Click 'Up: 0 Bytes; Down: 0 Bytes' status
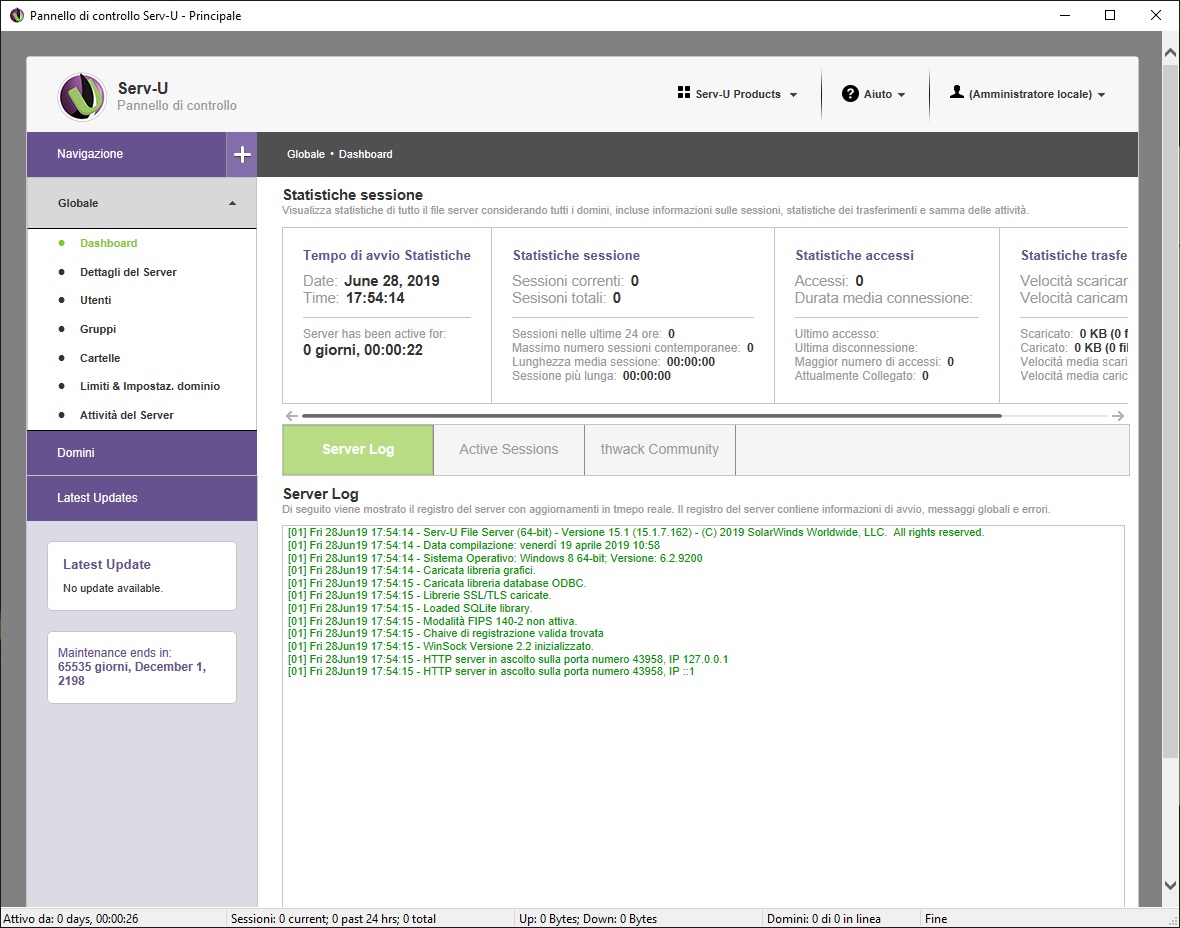Screen dimensions: 1180x928 (588, 918)
